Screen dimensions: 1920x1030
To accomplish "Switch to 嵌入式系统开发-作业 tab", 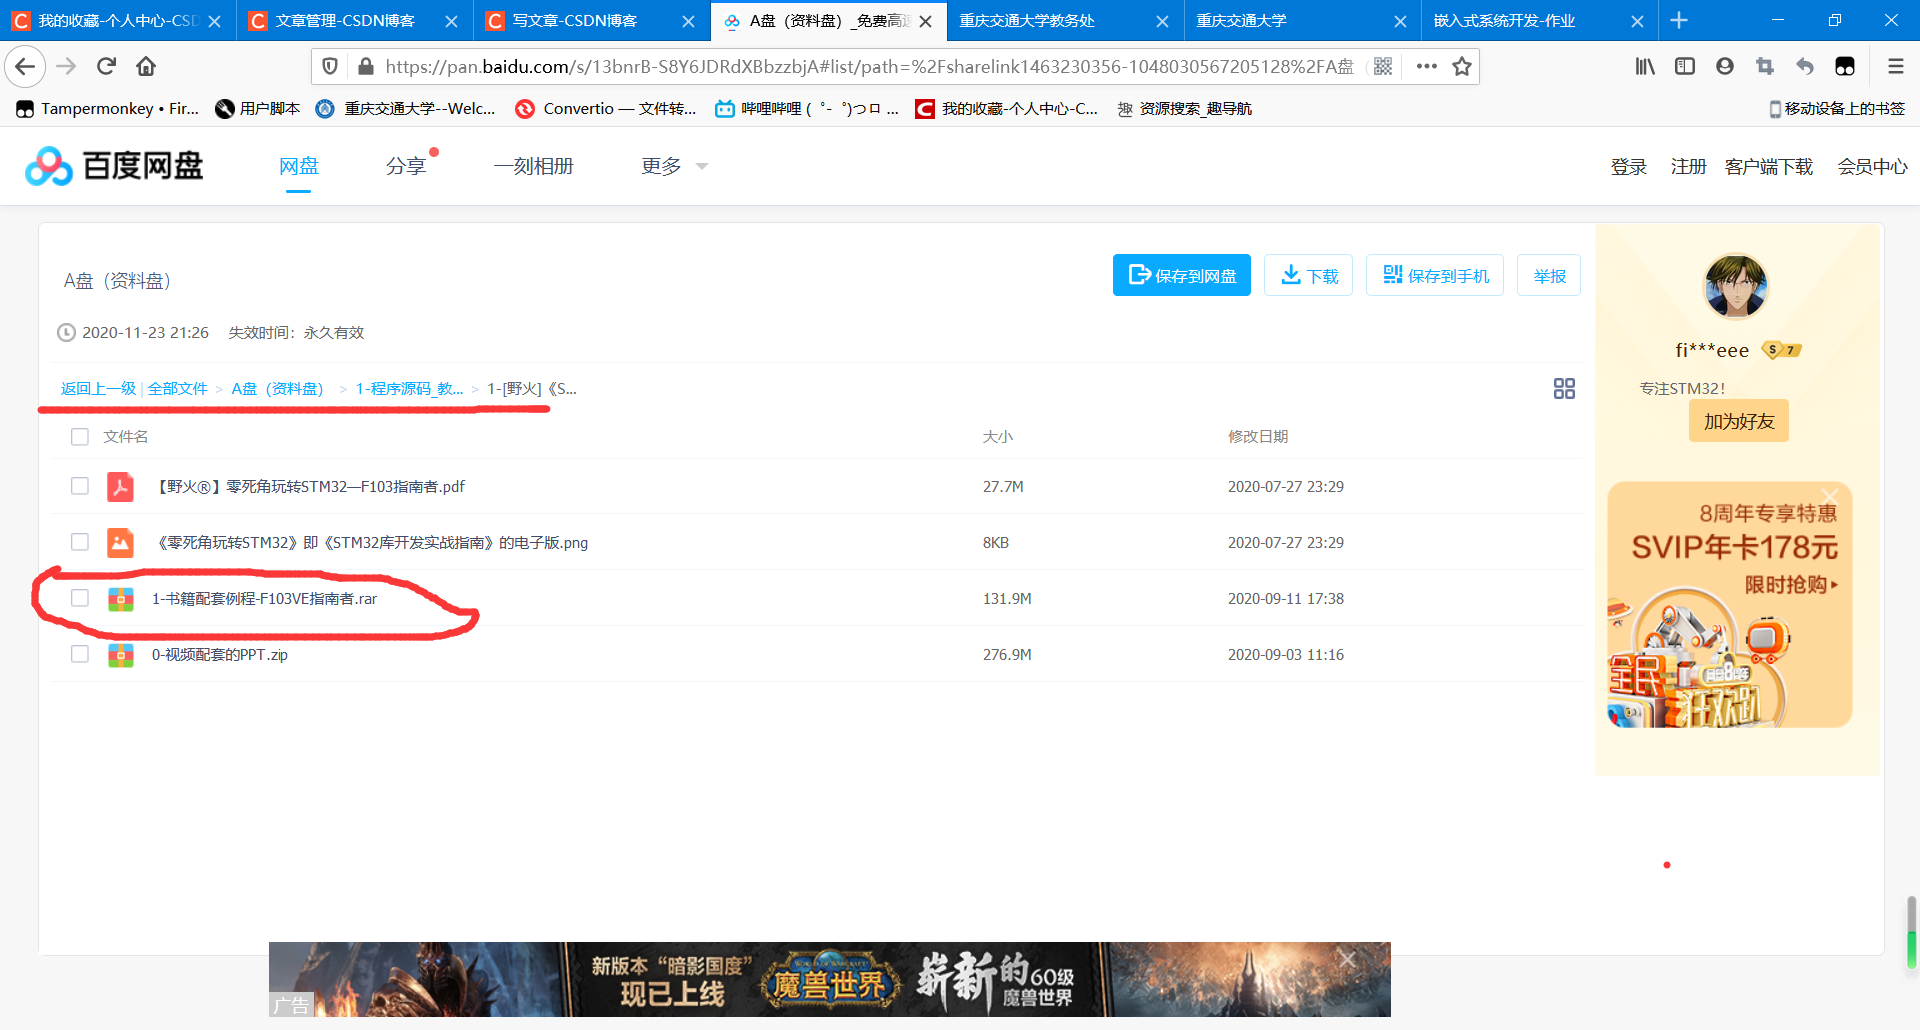I will point(1539,21).
